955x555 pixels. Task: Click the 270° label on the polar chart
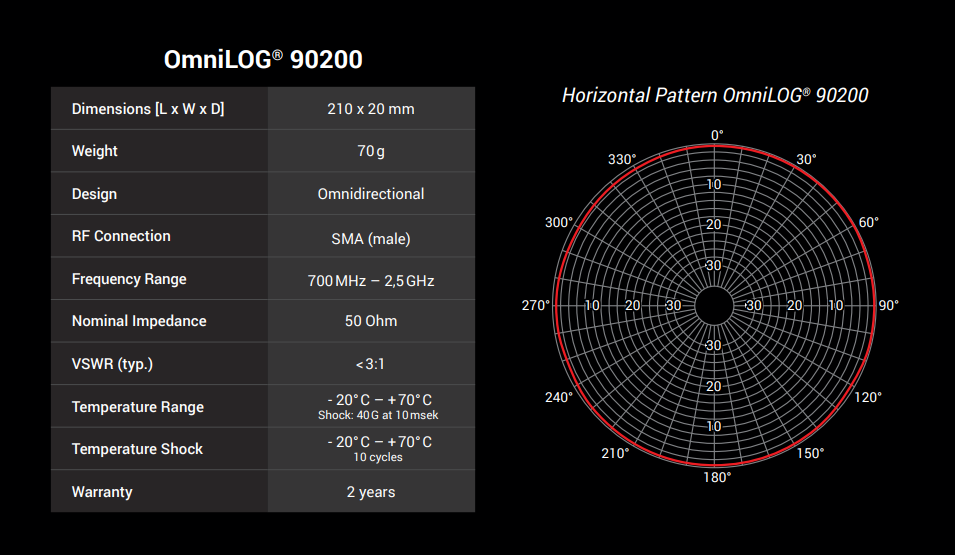pos(536,305)
